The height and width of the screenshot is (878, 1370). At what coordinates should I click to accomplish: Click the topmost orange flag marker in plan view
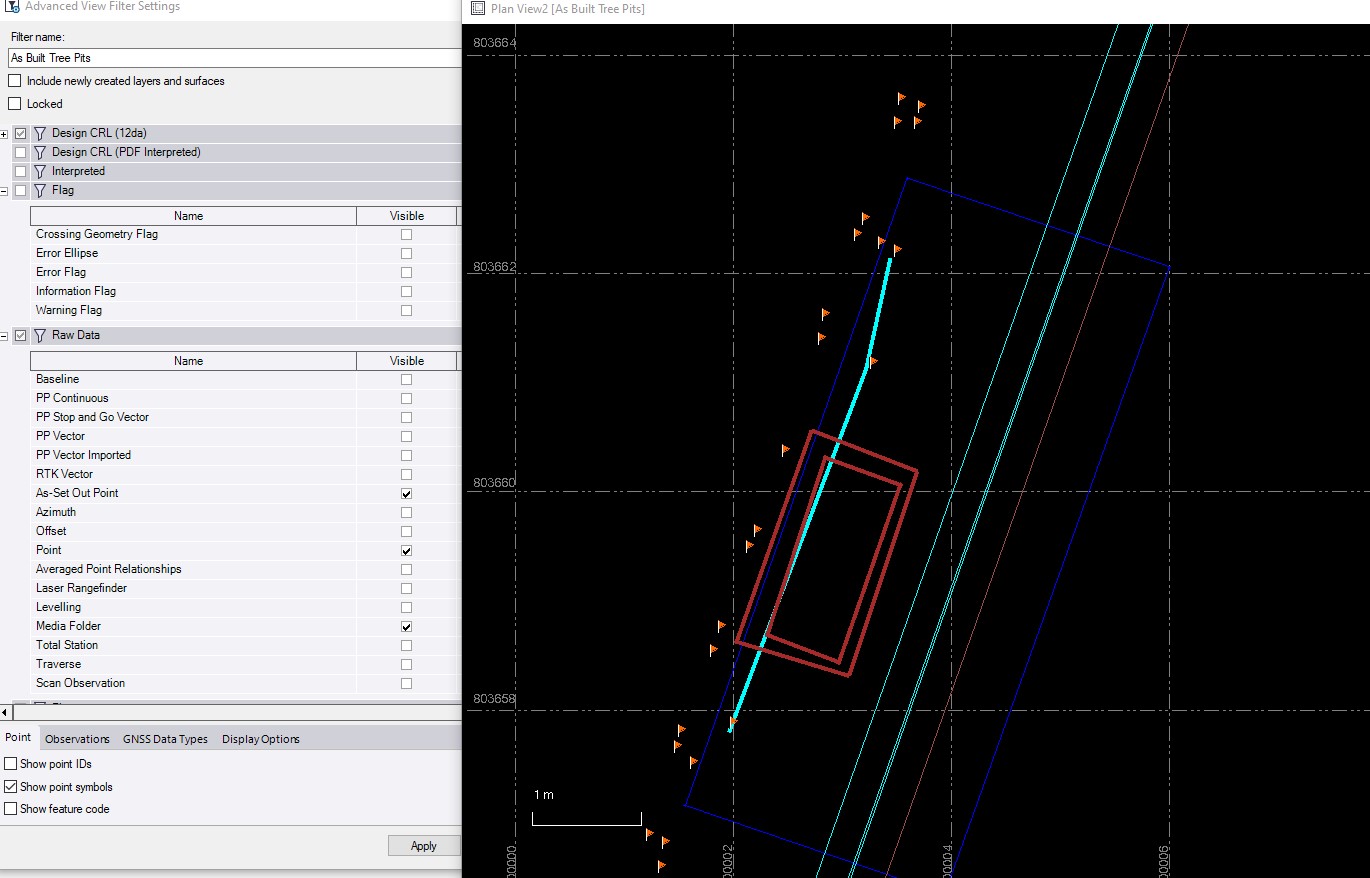pos(901,98)
